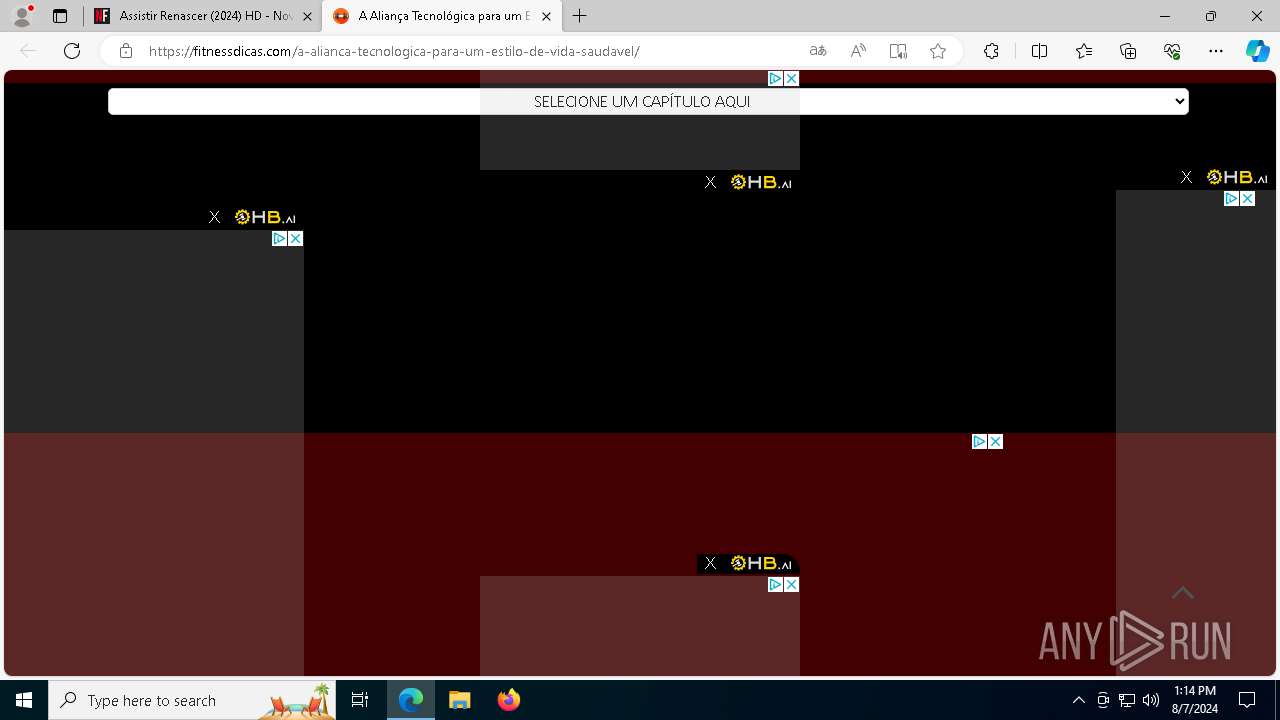Screen dimensions: 1280x720
Task: Open Microsoft Edge from the taskbar
Action: [x=411, y=700]
